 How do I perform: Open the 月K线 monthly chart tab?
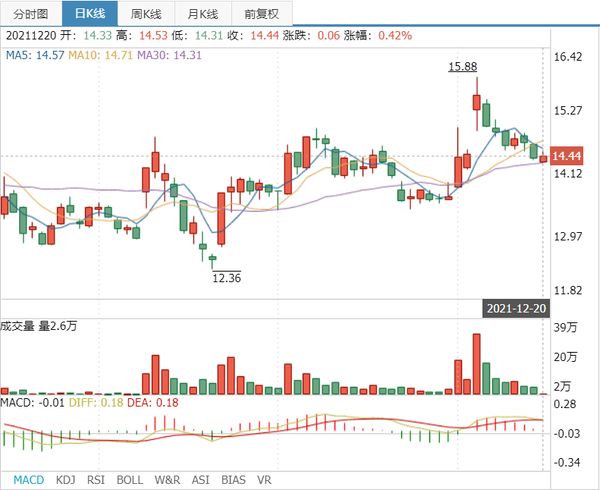click(205, 13)
